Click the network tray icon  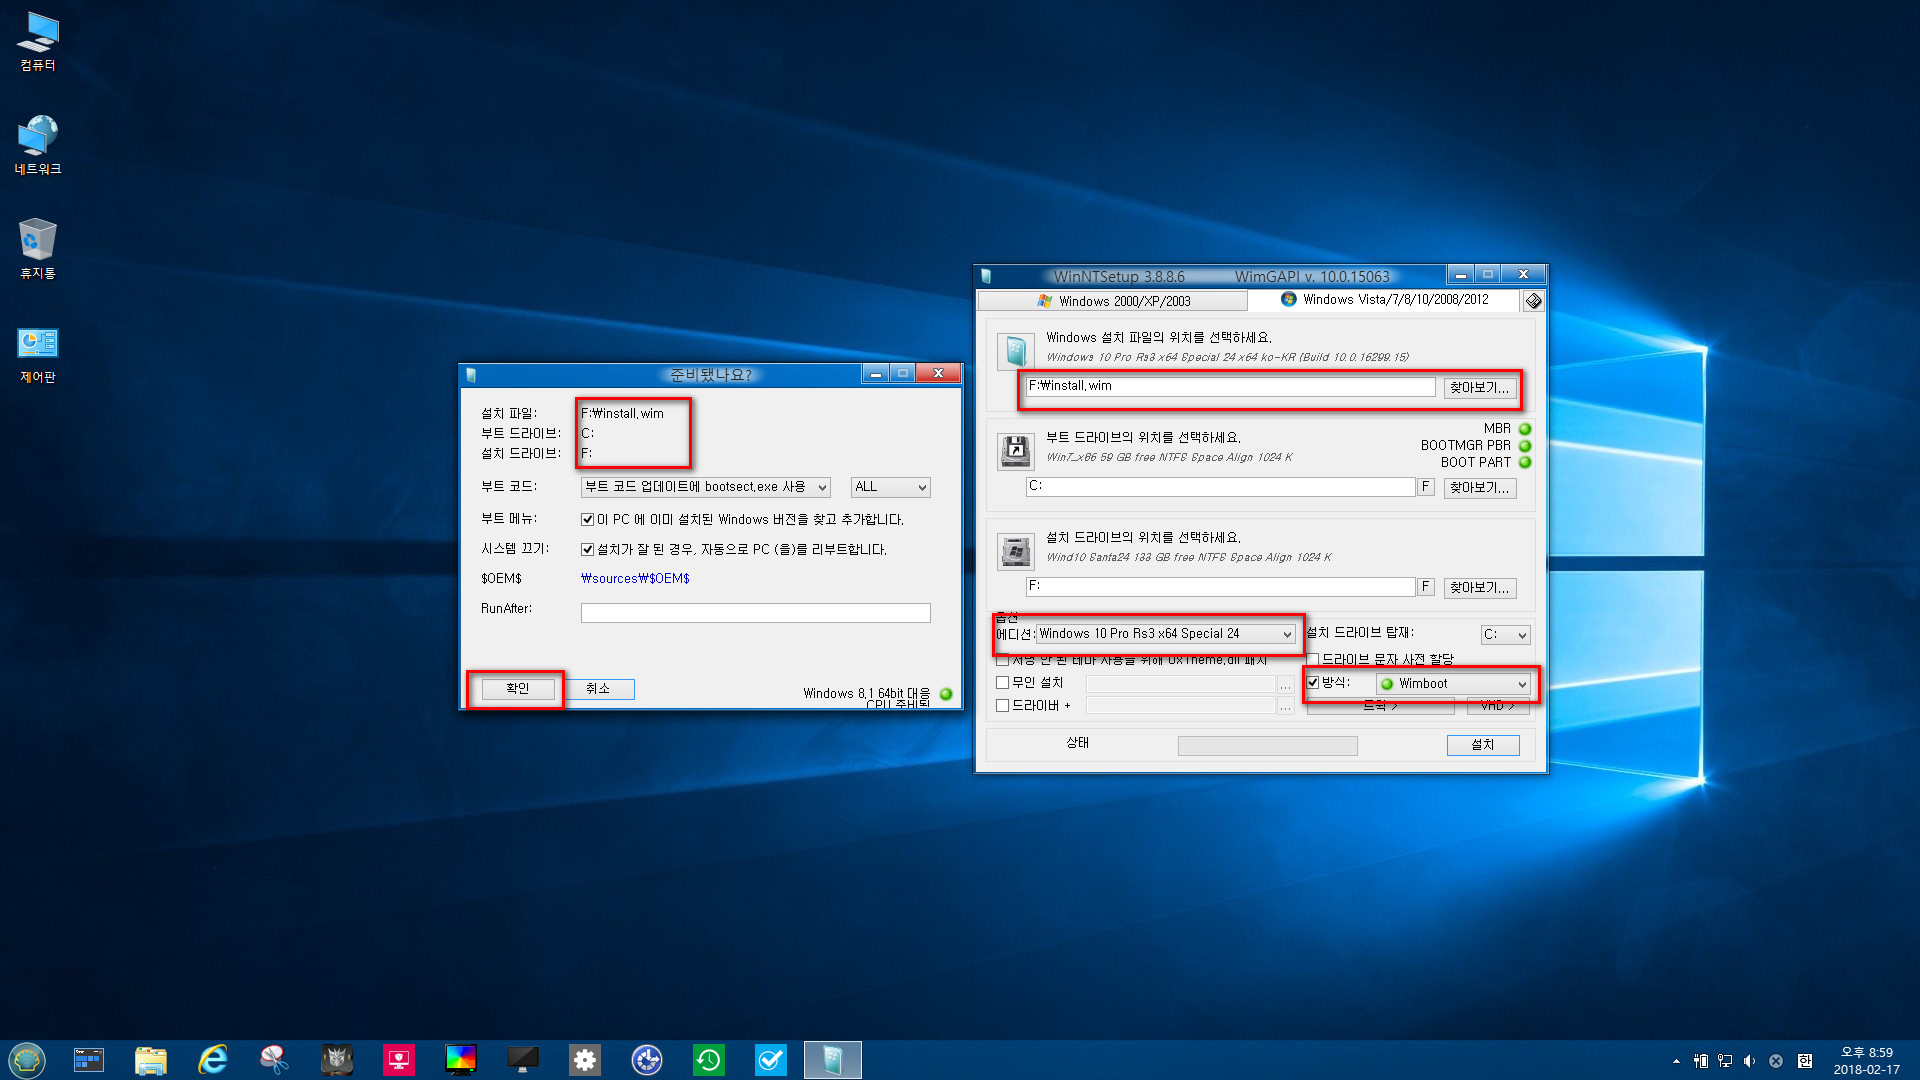click(1725, 1061)
